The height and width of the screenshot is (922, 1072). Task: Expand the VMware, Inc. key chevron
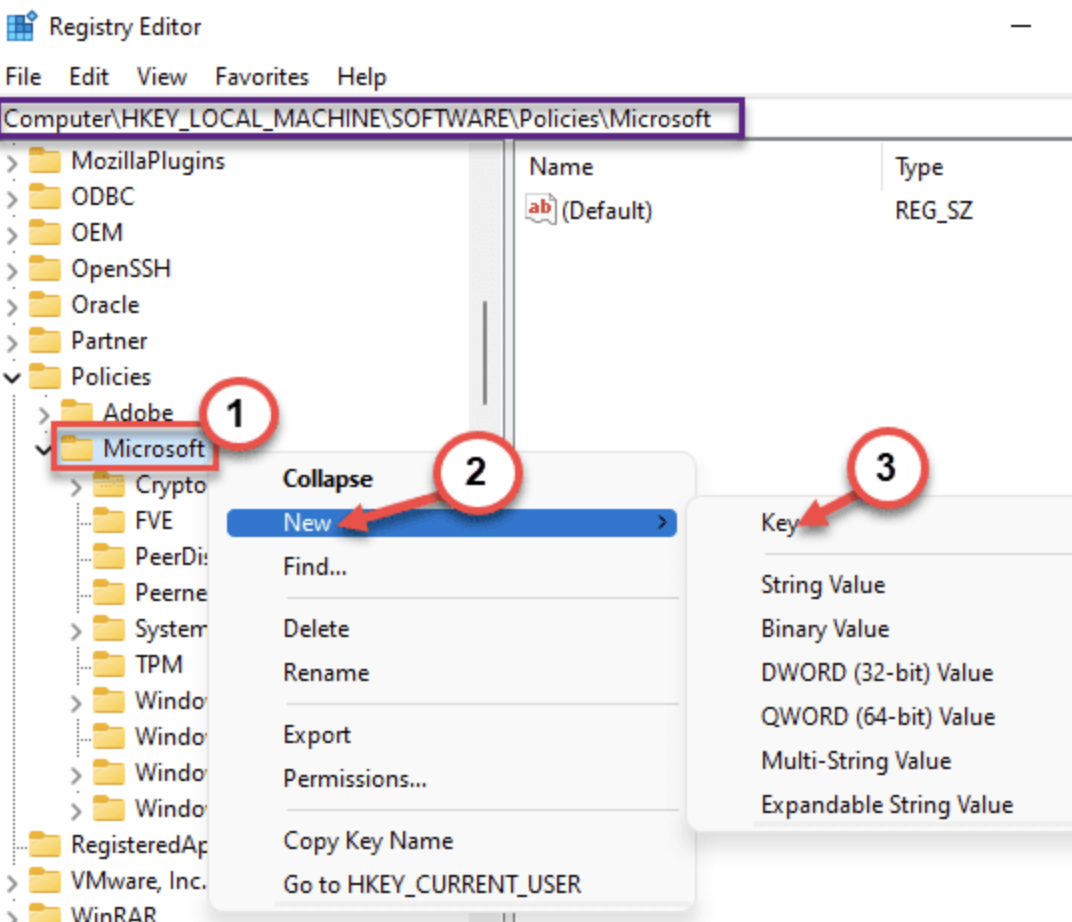[x=12, y=882]
